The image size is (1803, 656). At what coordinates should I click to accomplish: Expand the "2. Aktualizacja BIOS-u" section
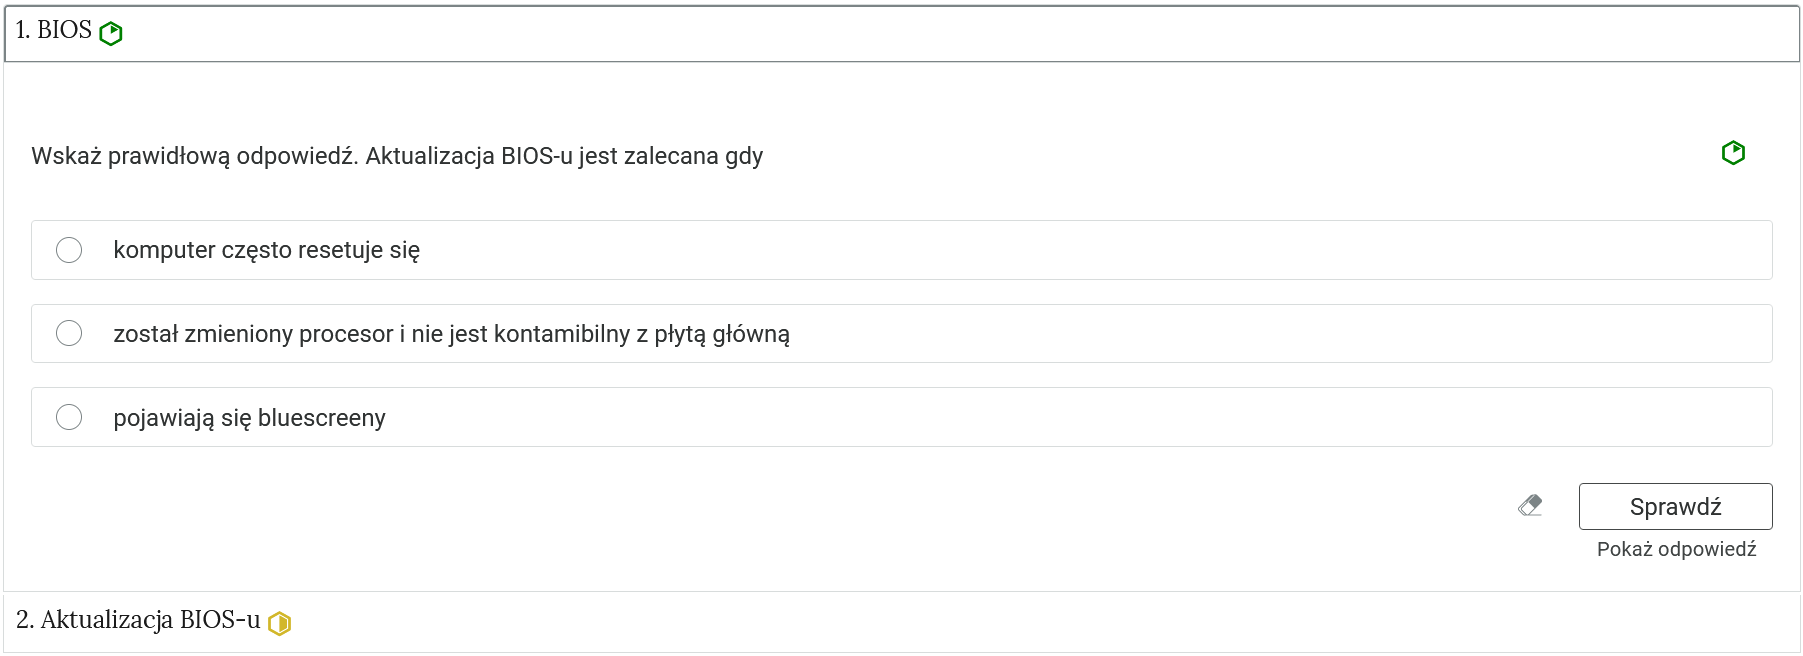click(x=900, y=622)
